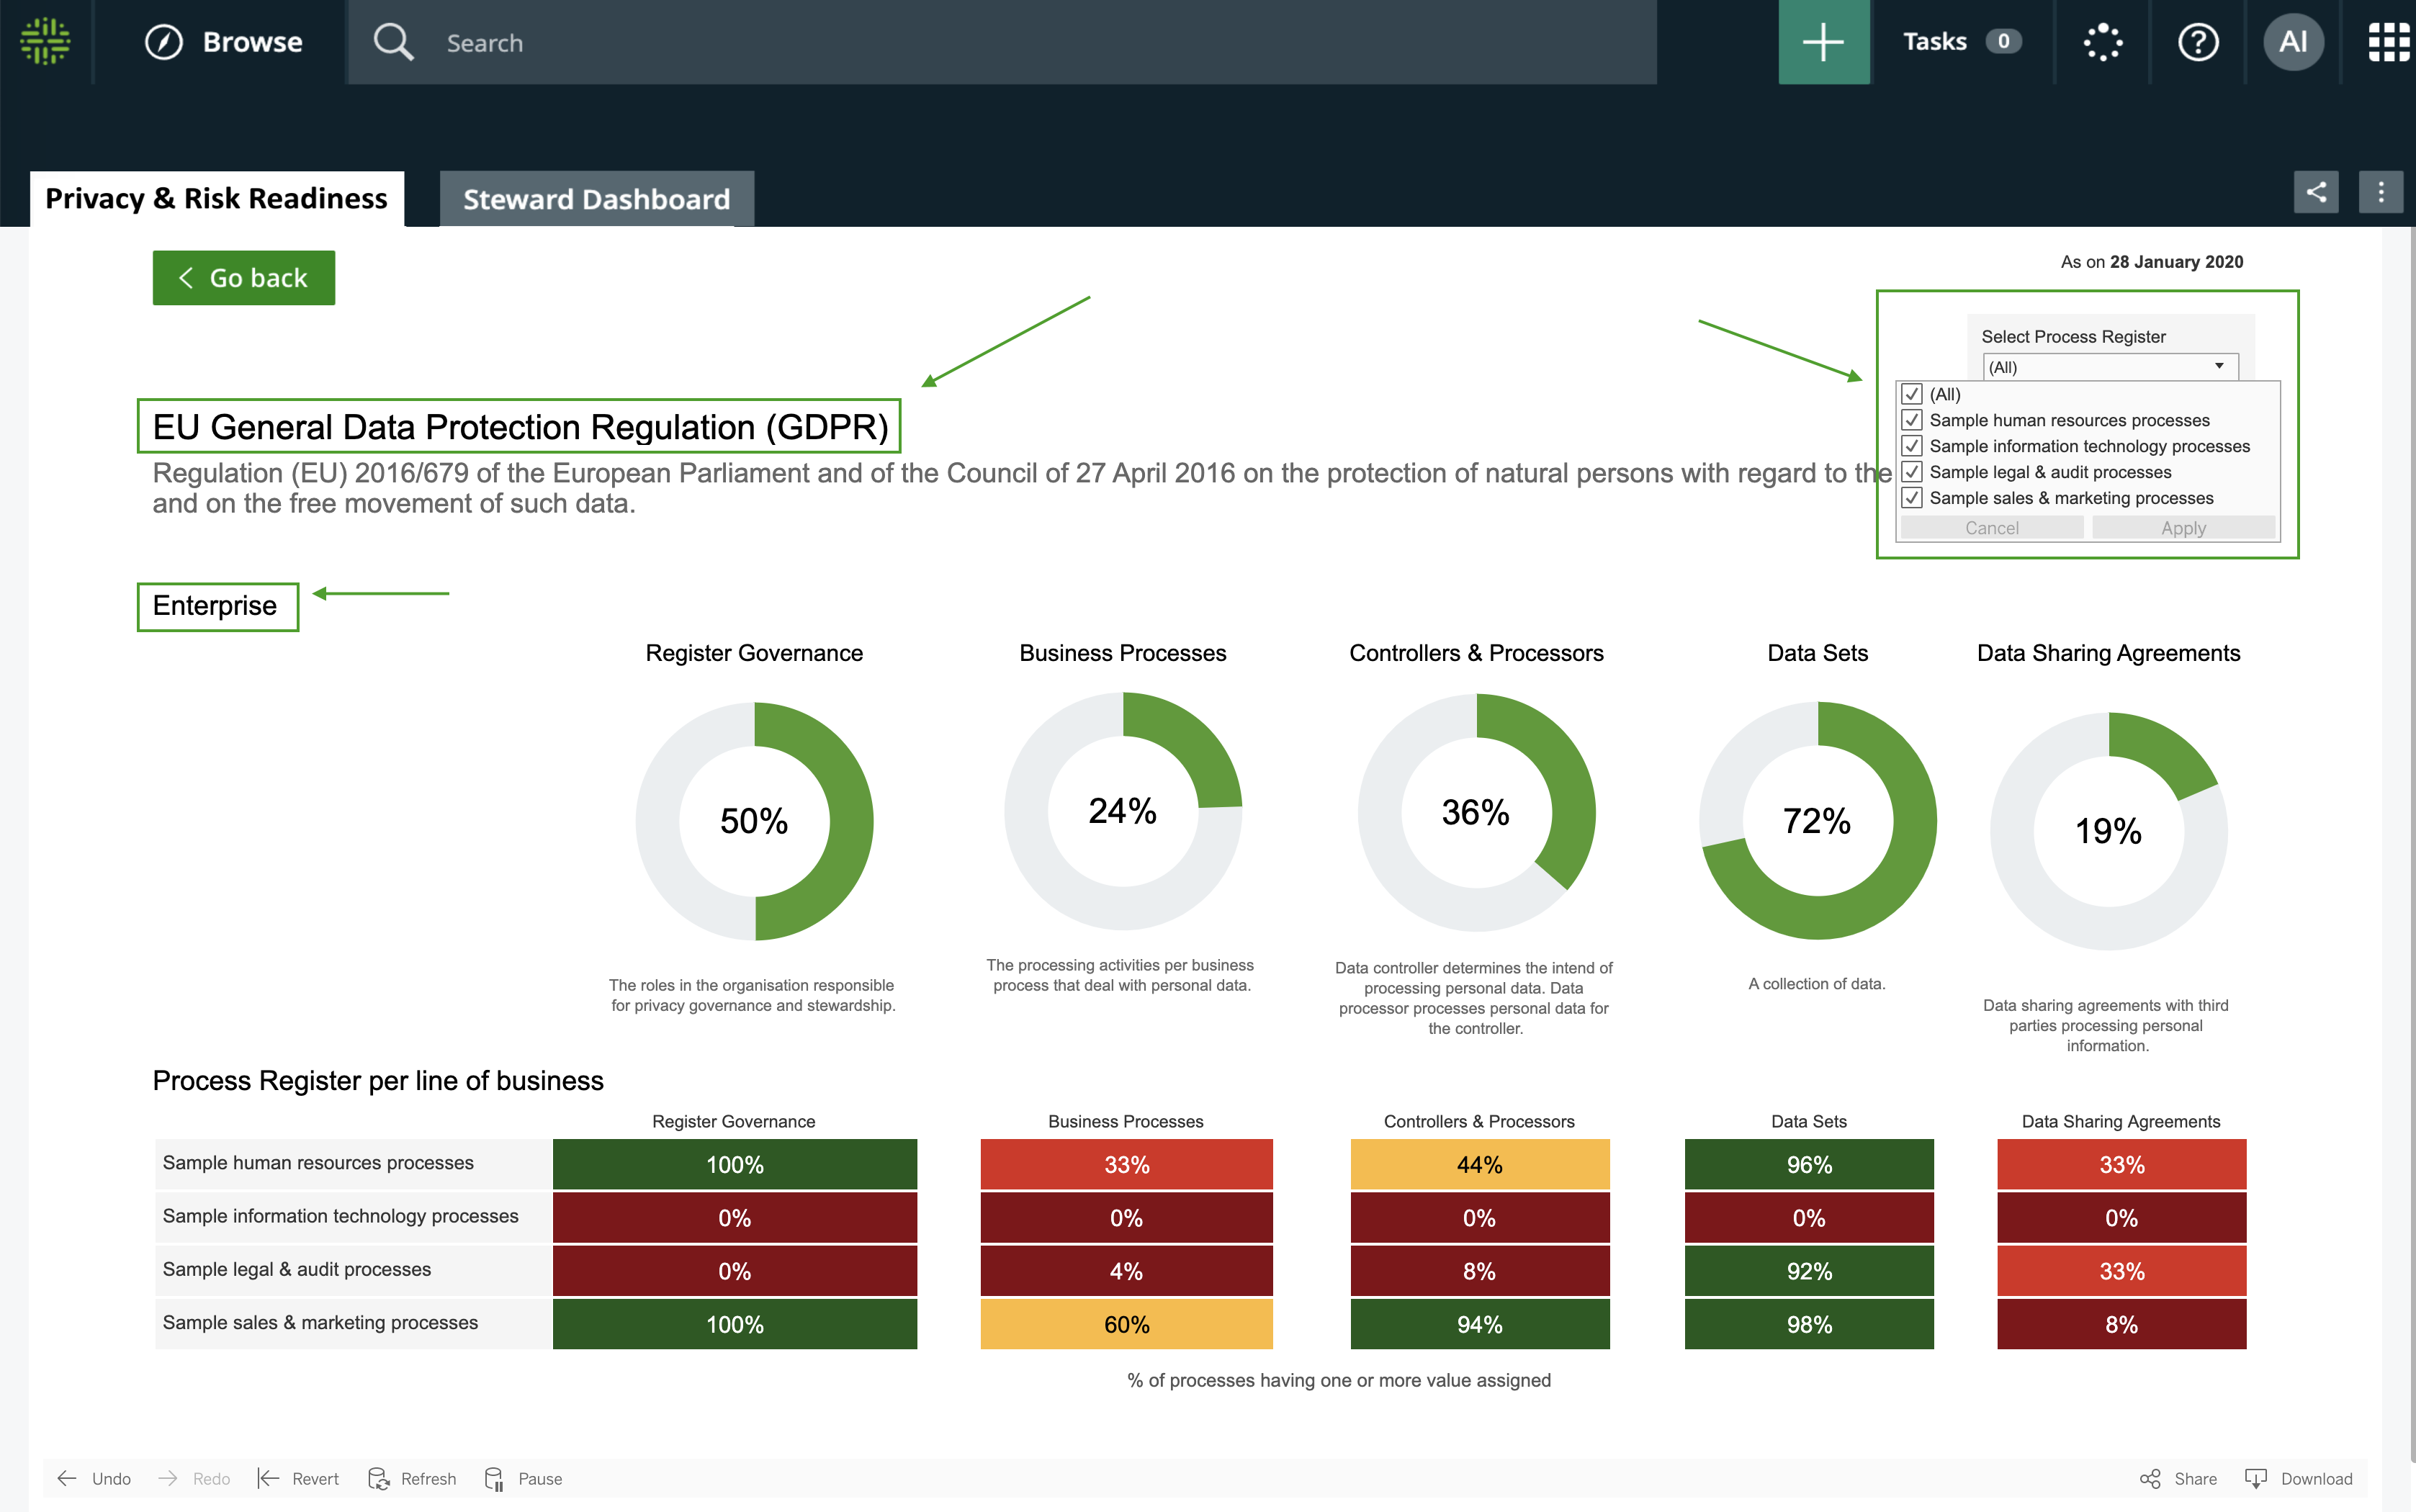
Task: Click Apply in the filter list
Action: [2183, 528]
